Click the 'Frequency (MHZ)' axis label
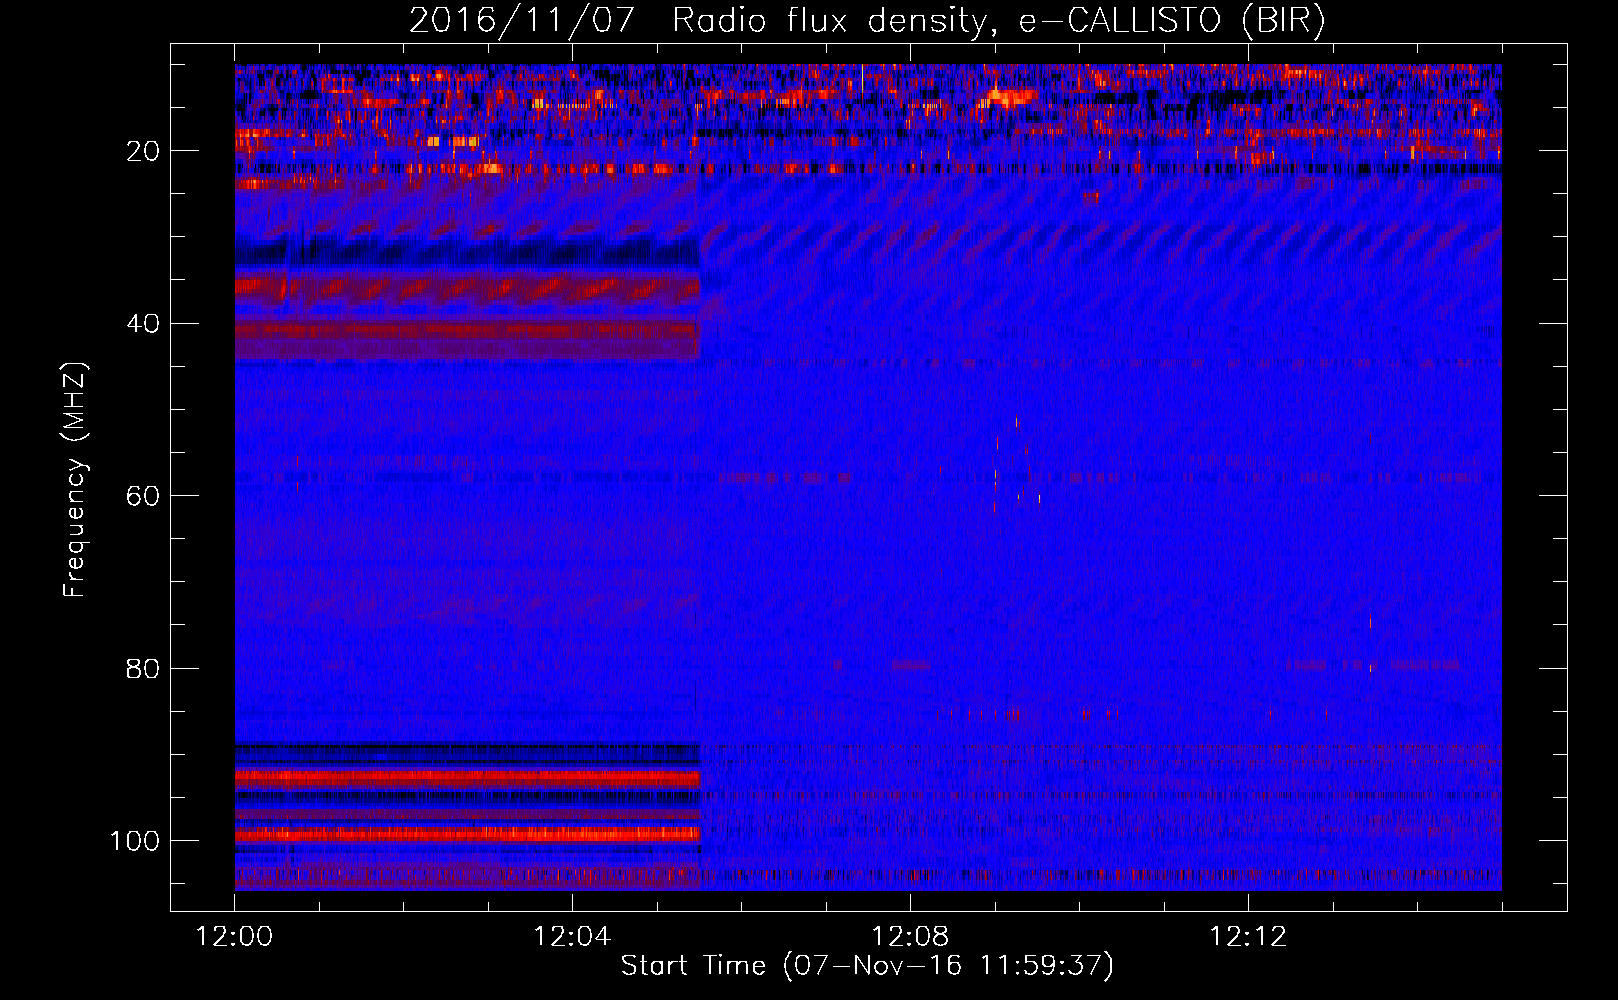 pos(75,480)
